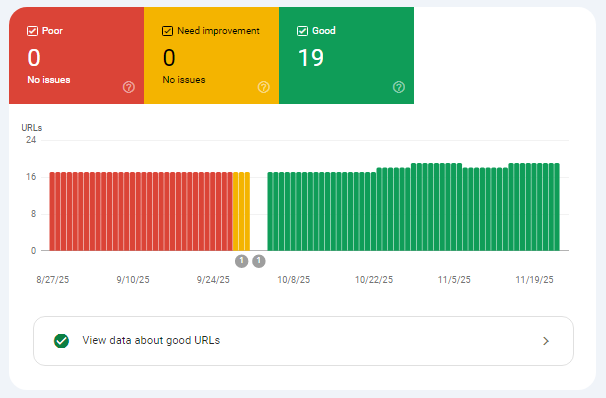Click the Good count of 19
This screenshot has height=398, width=606.
[x=311, y=58]
